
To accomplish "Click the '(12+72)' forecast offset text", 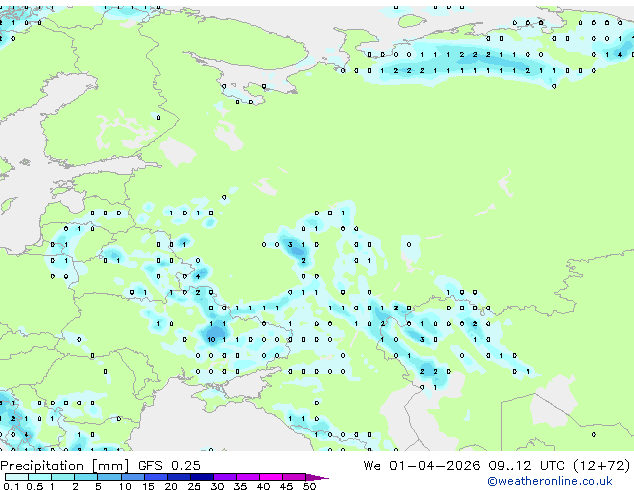I will coord(601,466).
